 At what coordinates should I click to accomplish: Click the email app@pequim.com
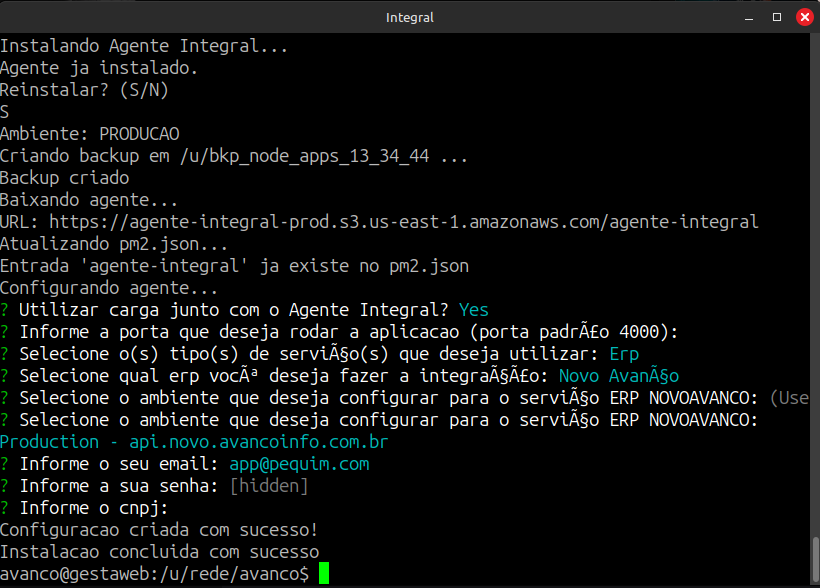coord(300,463)
